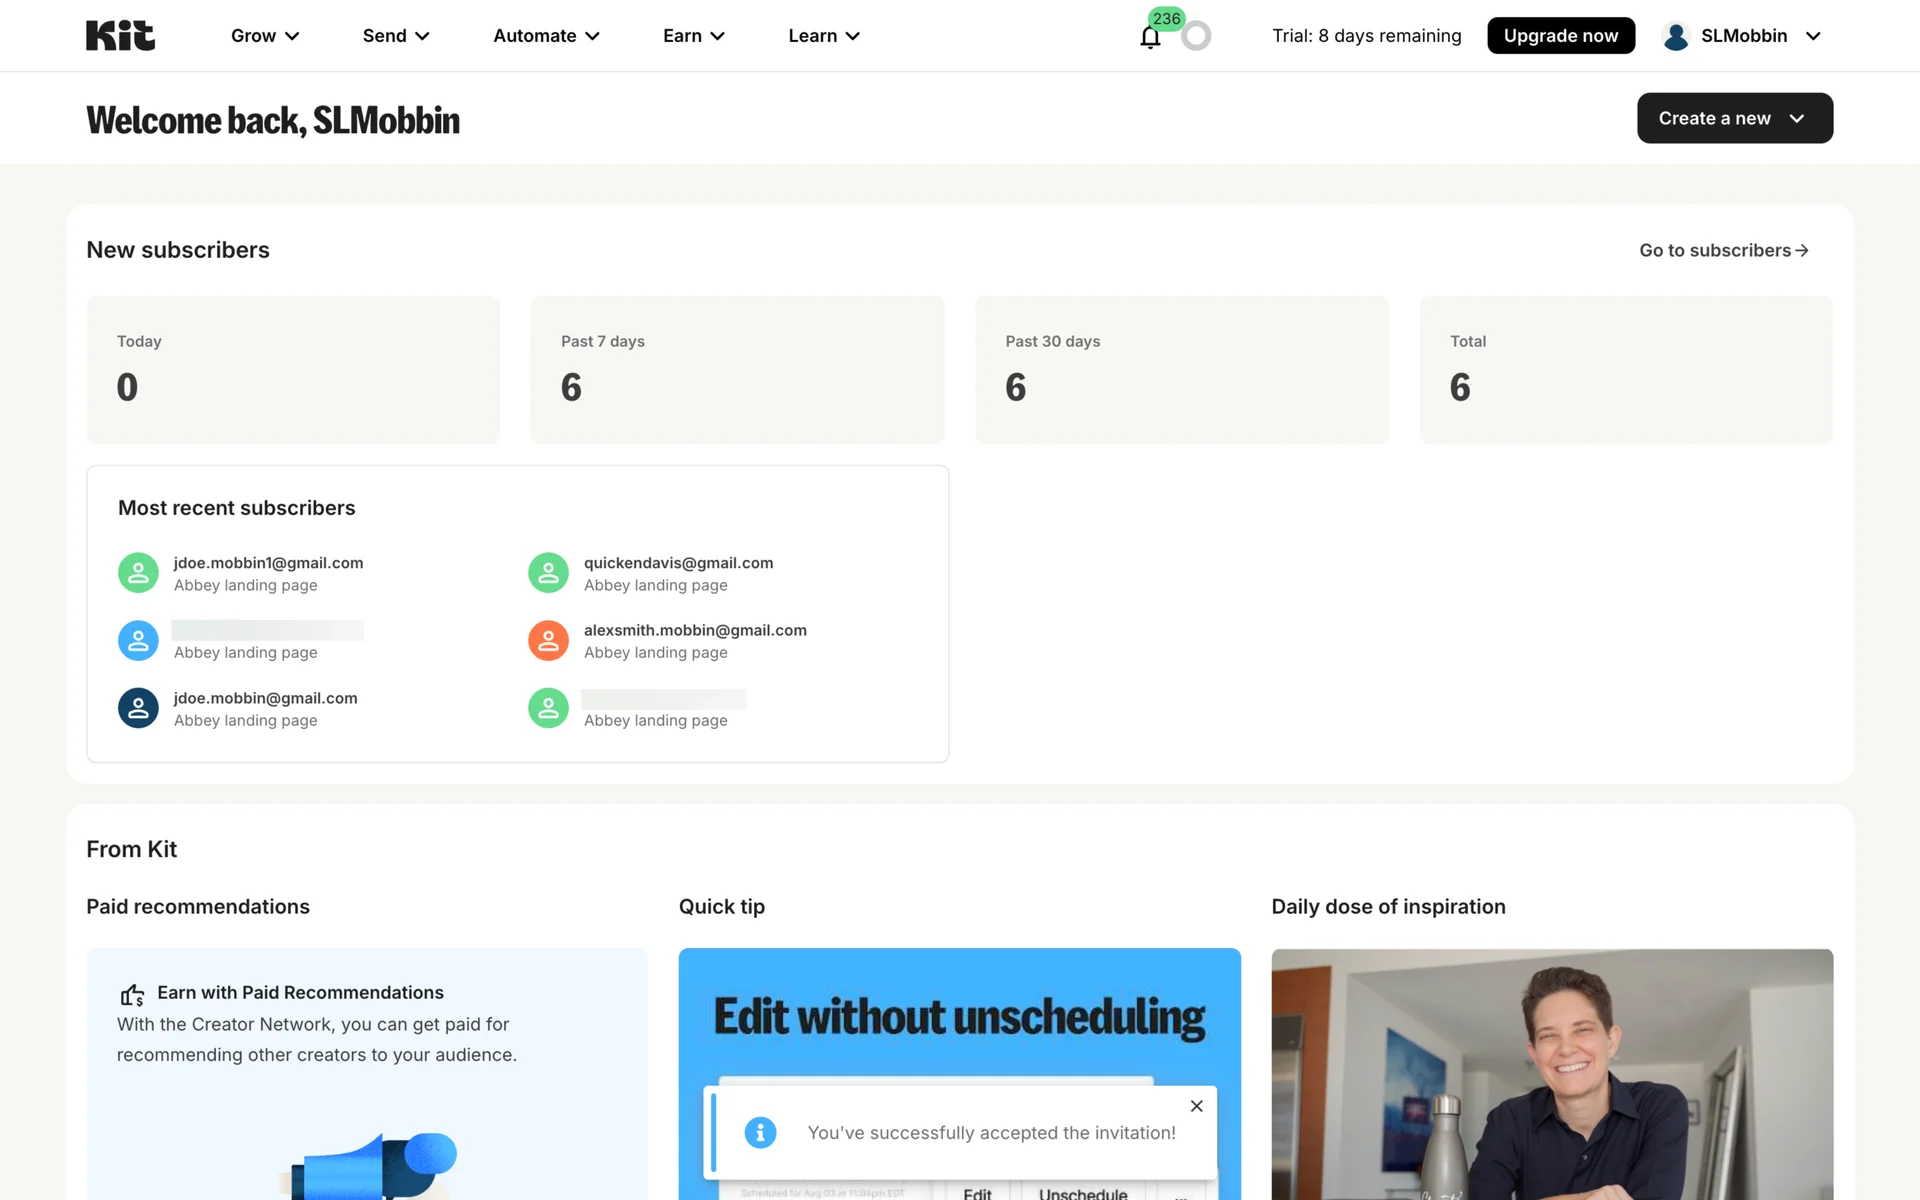
Task: Click the Upgrade now button
Action: click(x=1560, y=36)
